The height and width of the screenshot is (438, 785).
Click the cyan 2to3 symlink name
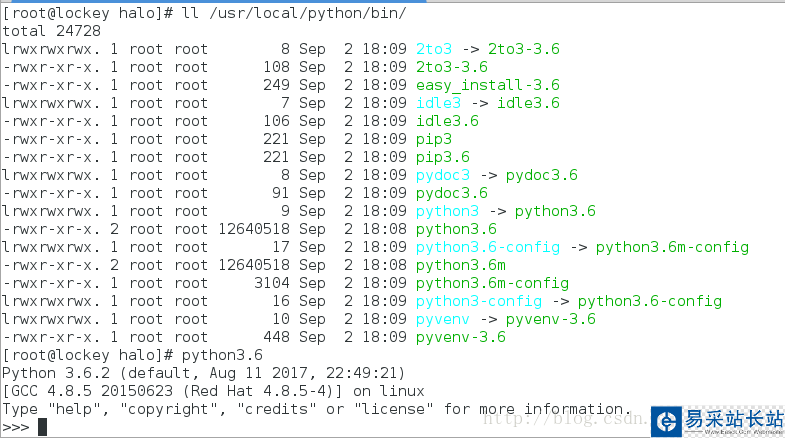point(434,49)
